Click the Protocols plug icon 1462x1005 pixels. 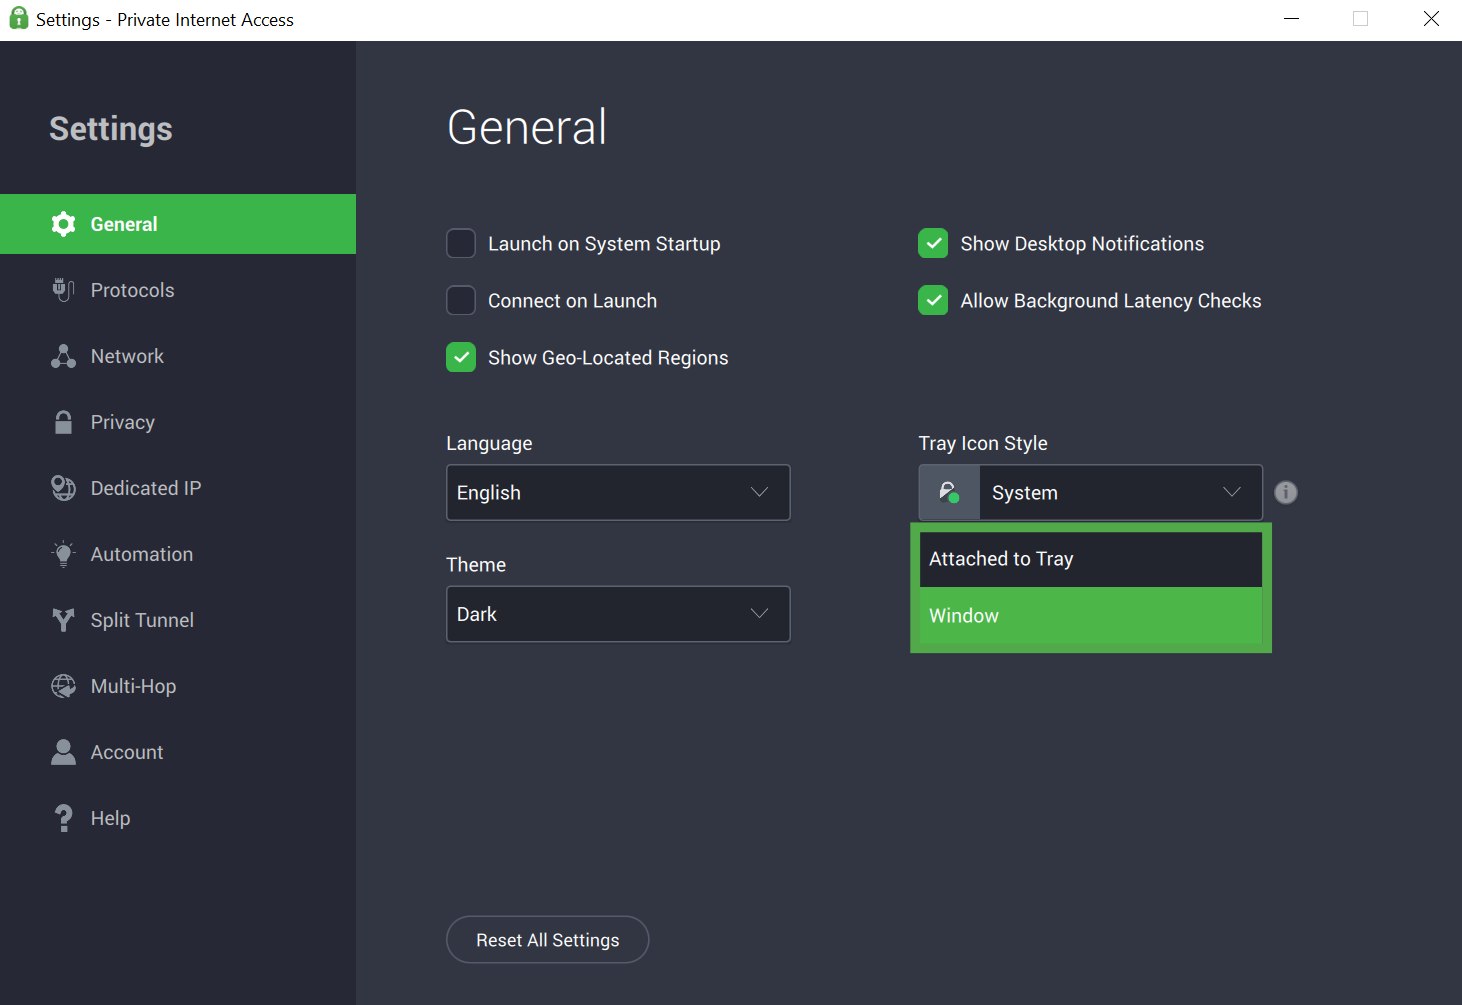[x=63, y=290]
